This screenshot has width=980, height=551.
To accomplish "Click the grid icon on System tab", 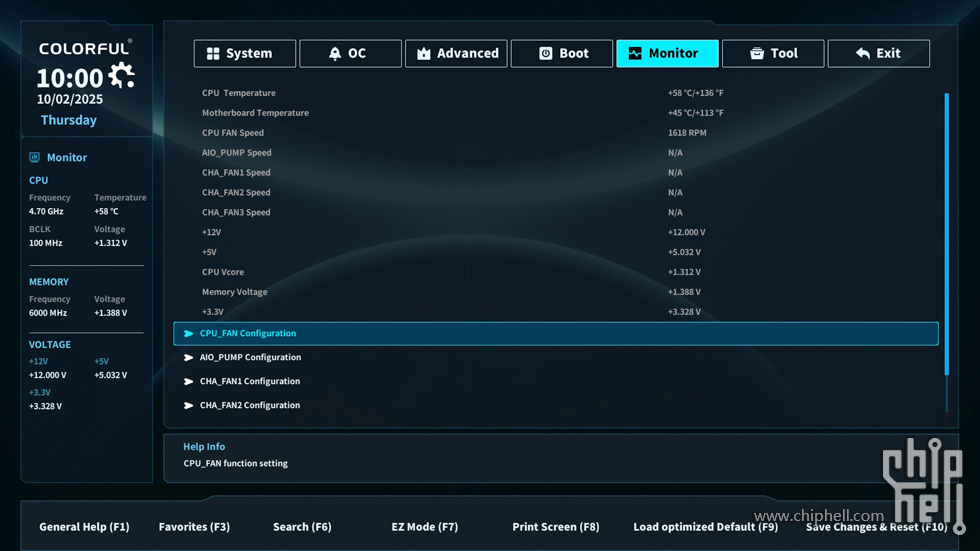I will pos(213,54).
